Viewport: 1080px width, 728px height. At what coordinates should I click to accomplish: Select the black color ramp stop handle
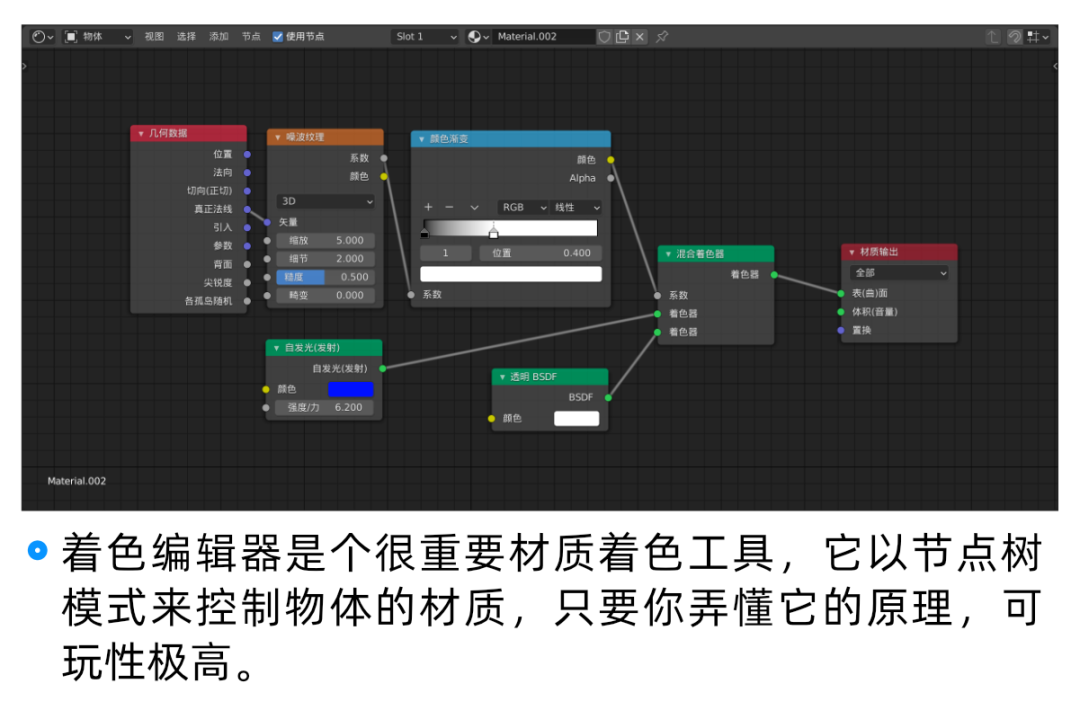pyautogui.click(x=424, y=232)
